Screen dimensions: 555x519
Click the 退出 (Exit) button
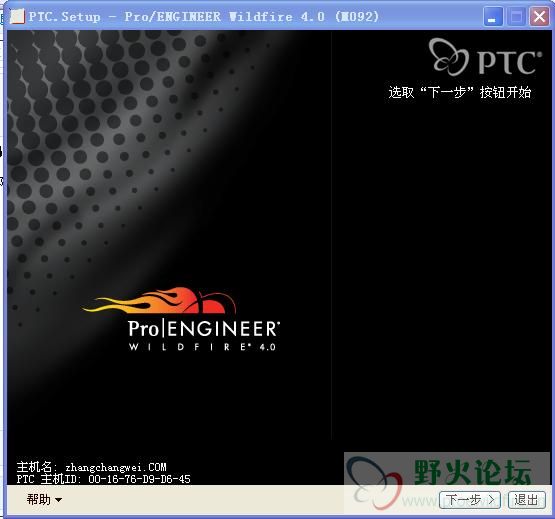tap(526, 500)
